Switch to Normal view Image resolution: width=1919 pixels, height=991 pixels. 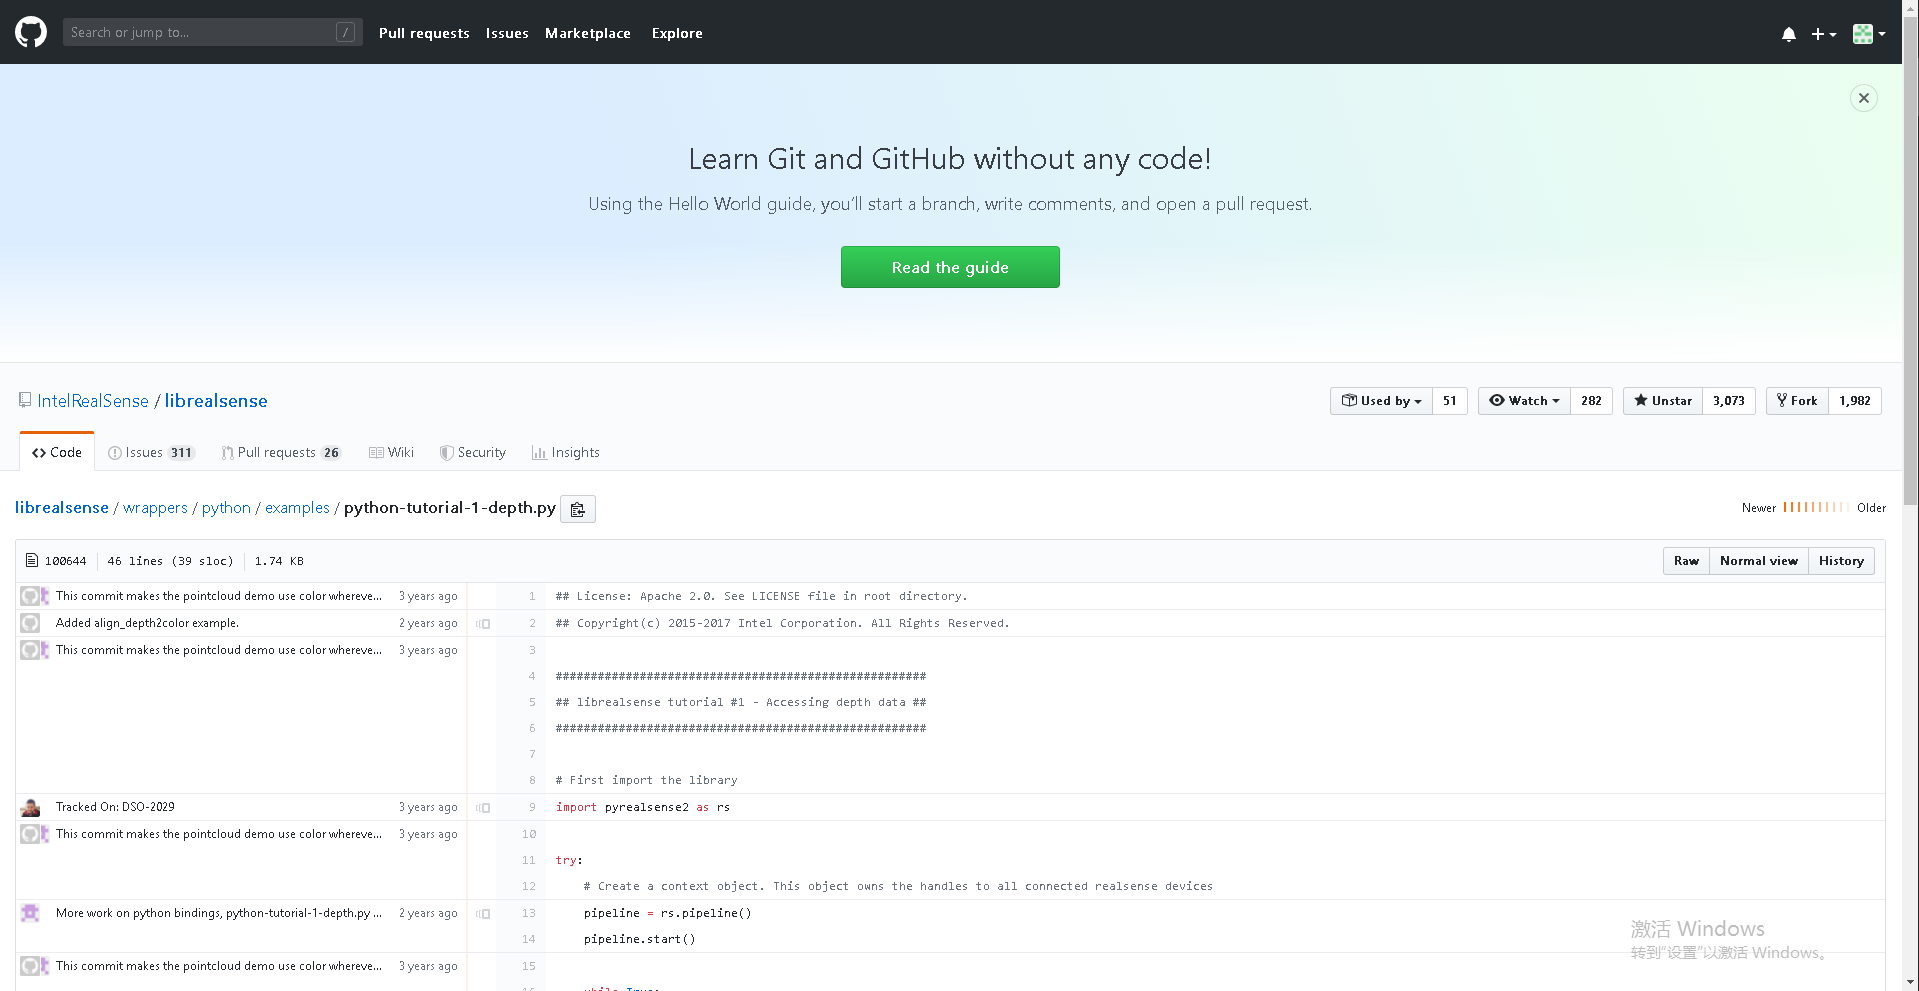(x=1758, y=561)
